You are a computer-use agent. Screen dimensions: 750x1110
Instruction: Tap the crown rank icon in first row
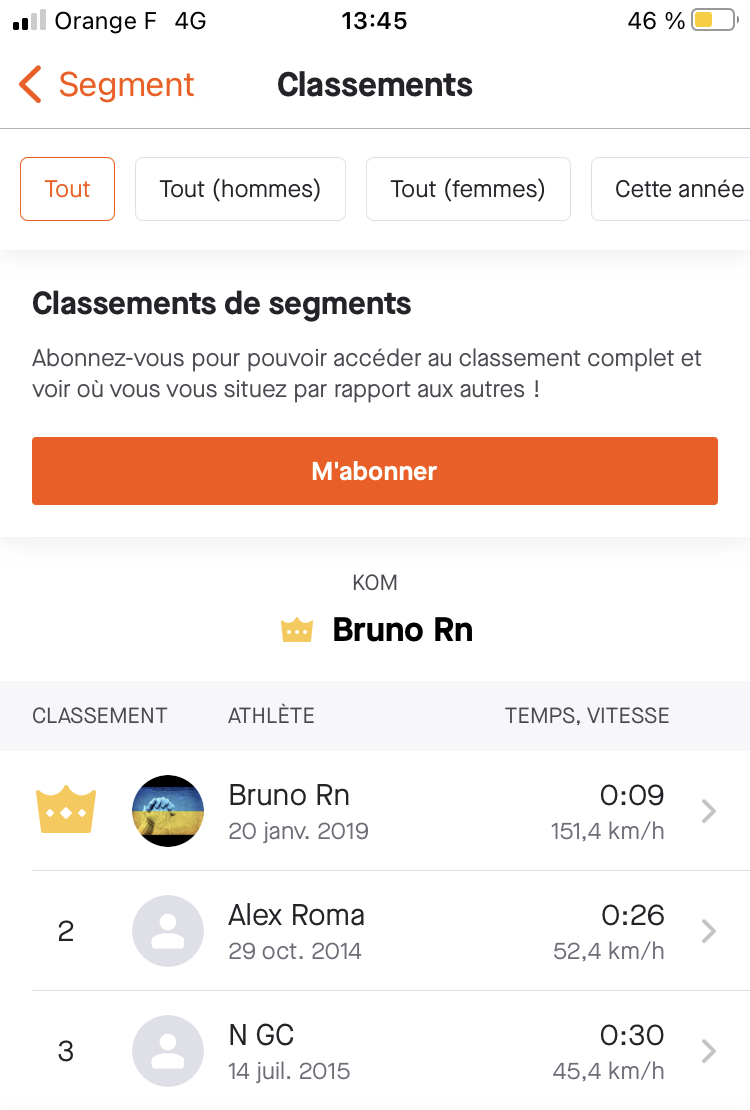click(66, 810)
